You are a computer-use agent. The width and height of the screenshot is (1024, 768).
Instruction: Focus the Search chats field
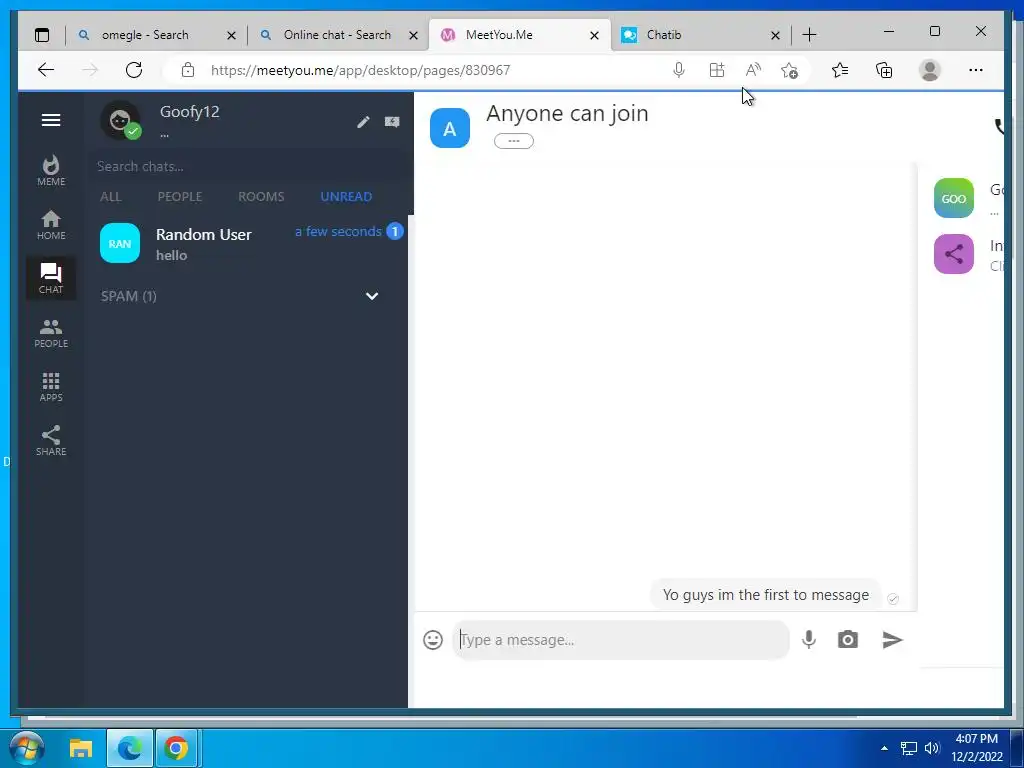click(248, 167)
